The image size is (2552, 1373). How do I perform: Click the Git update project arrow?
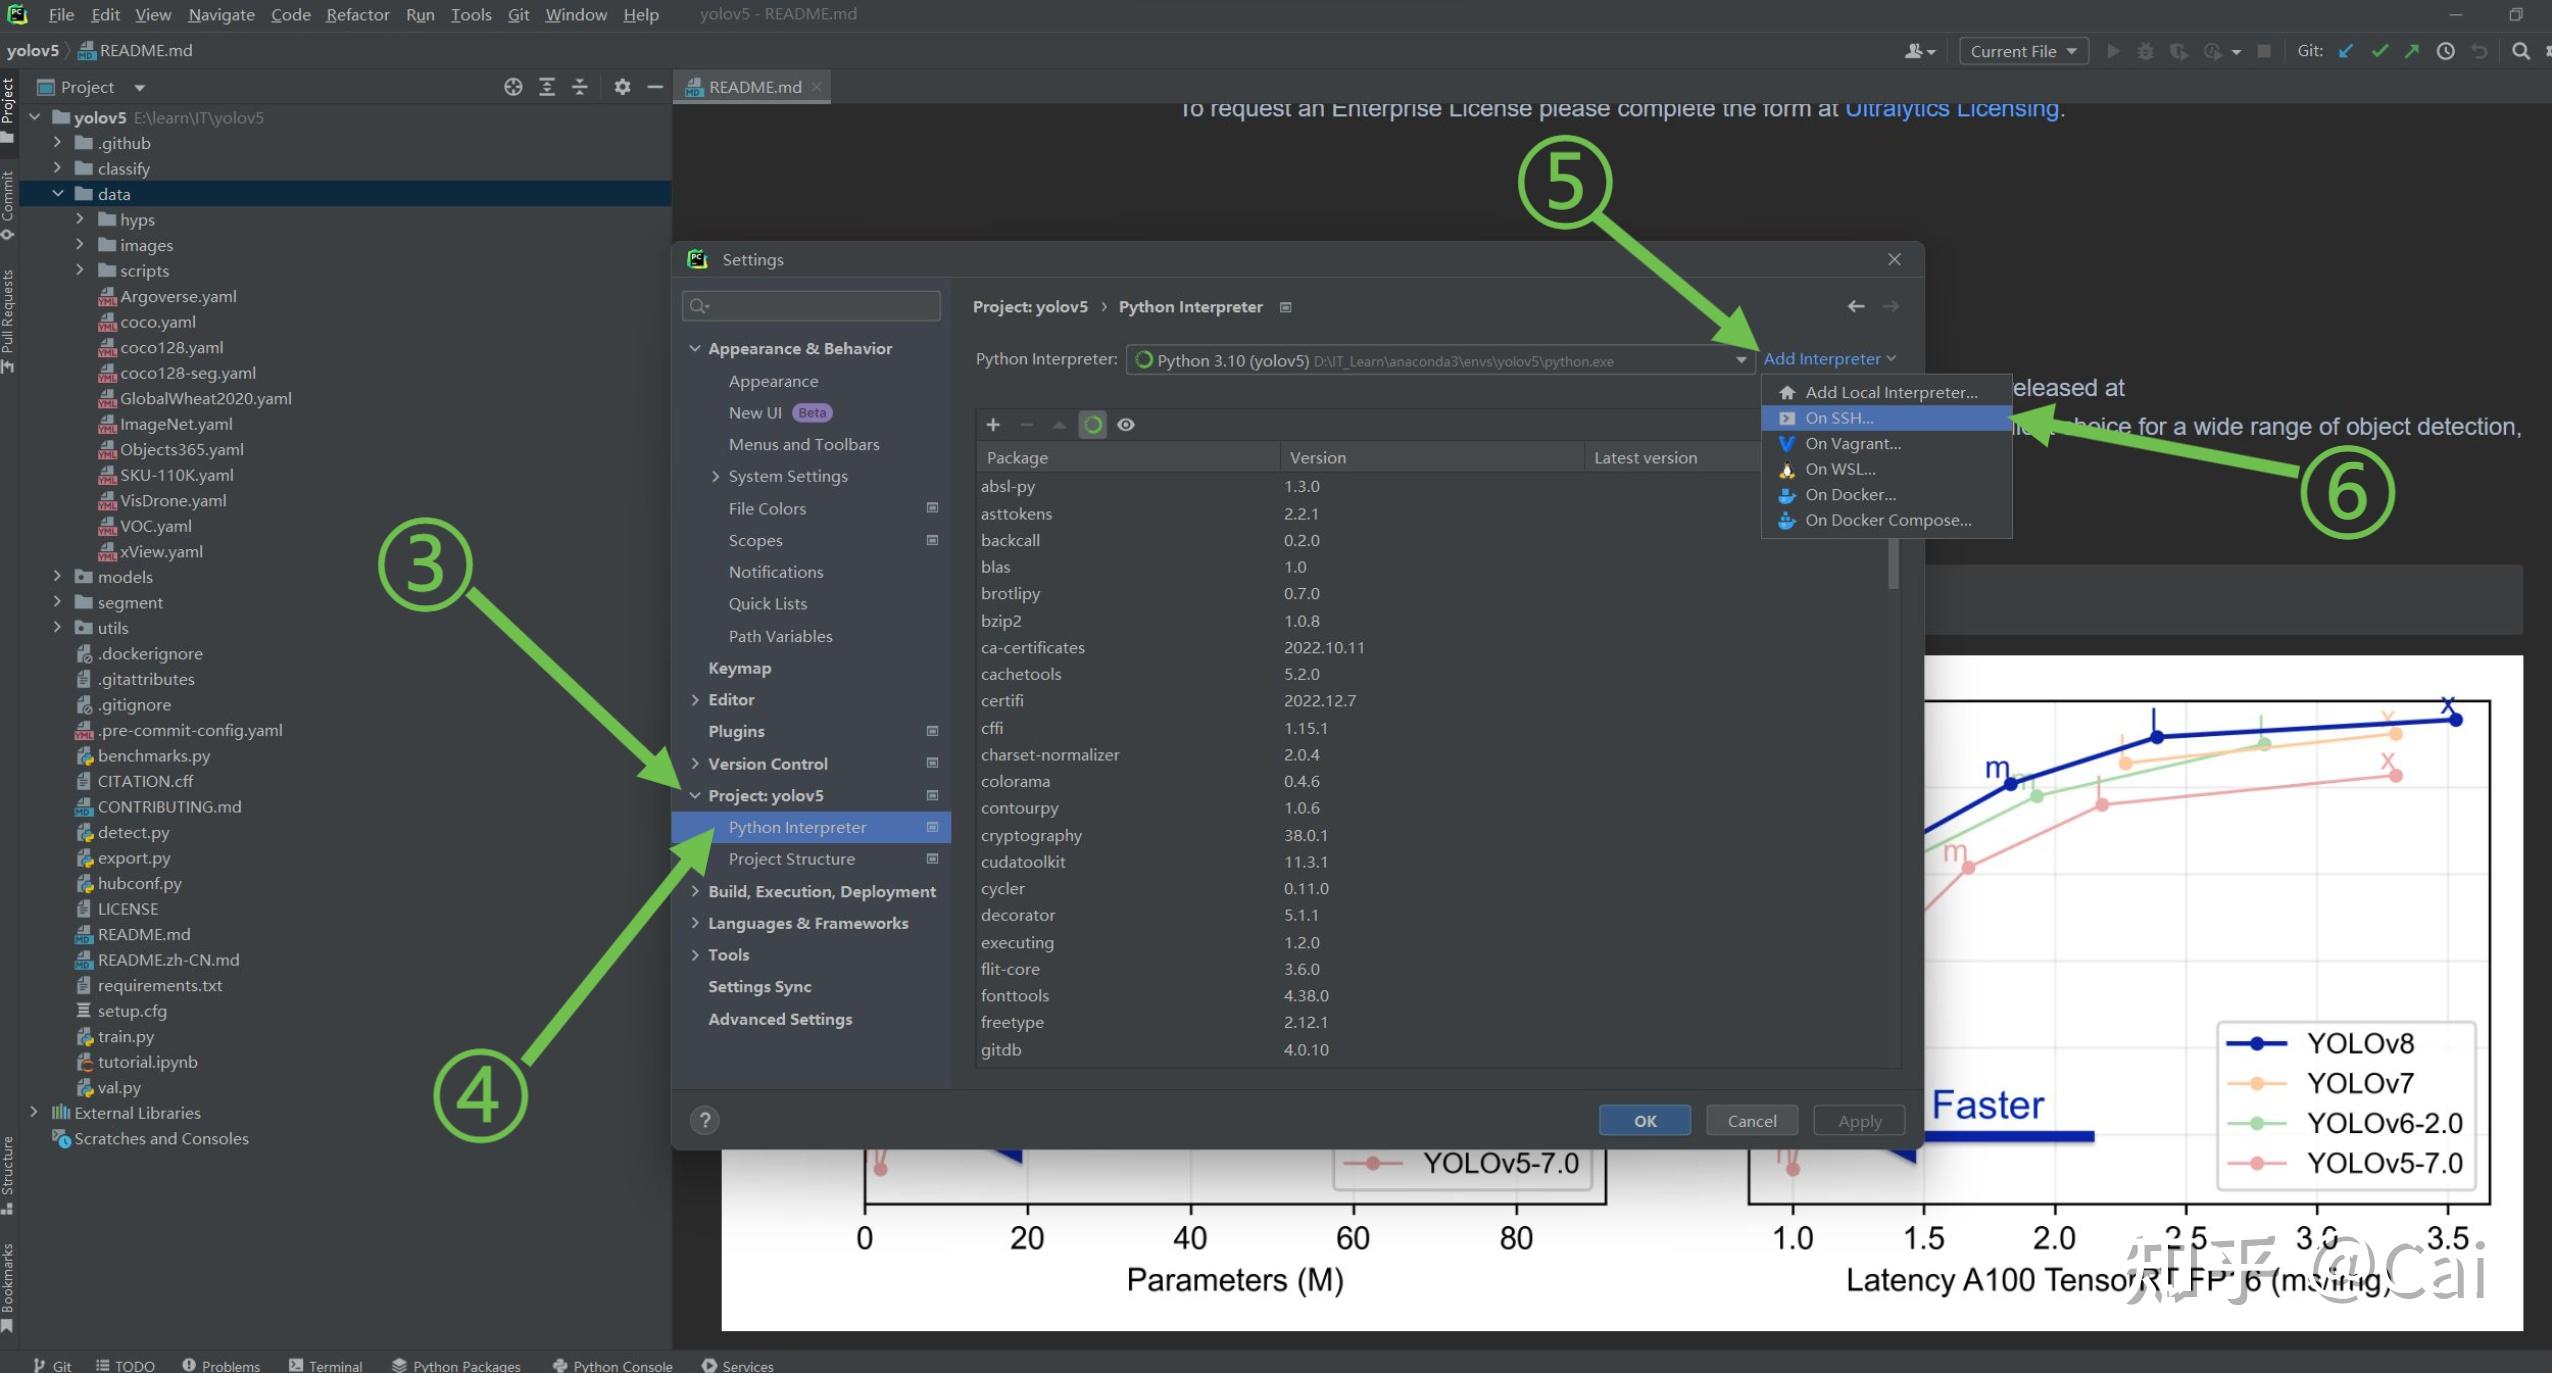point(2345,51)
